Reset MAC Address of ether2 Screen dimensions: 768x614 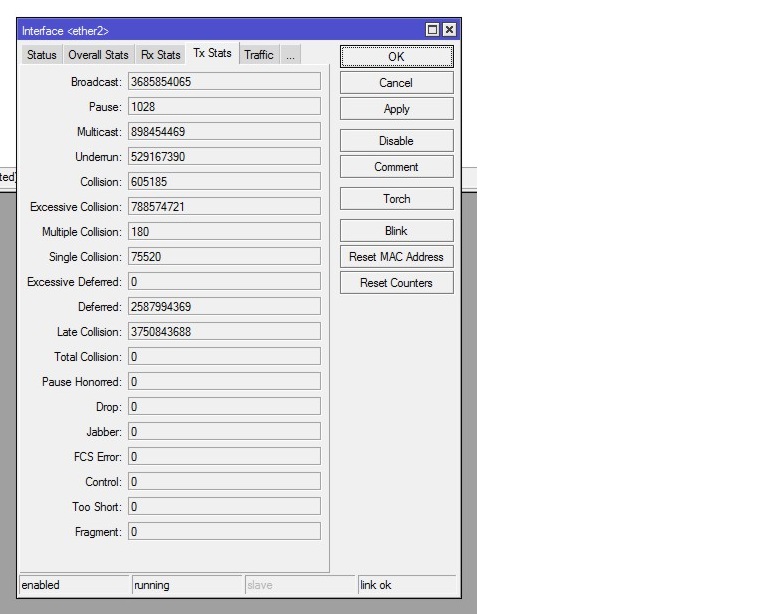tap(396, 257)
